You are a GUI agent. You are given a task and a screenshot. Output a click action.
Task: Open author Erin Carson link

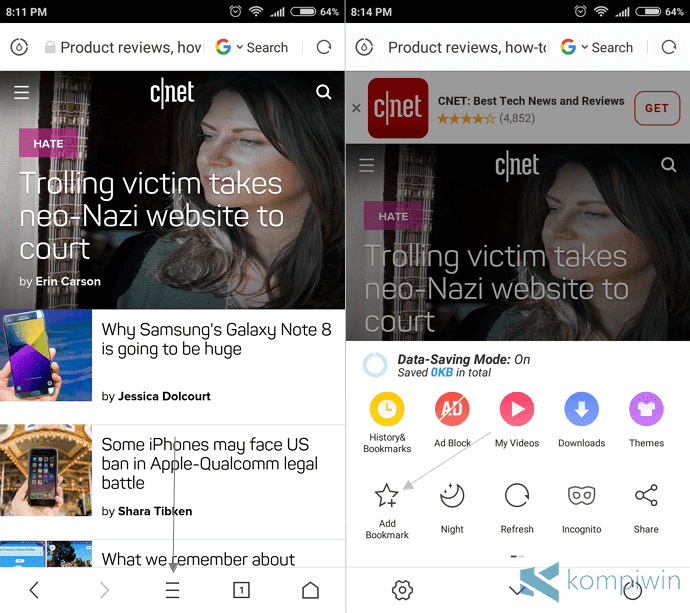[68, 281]
